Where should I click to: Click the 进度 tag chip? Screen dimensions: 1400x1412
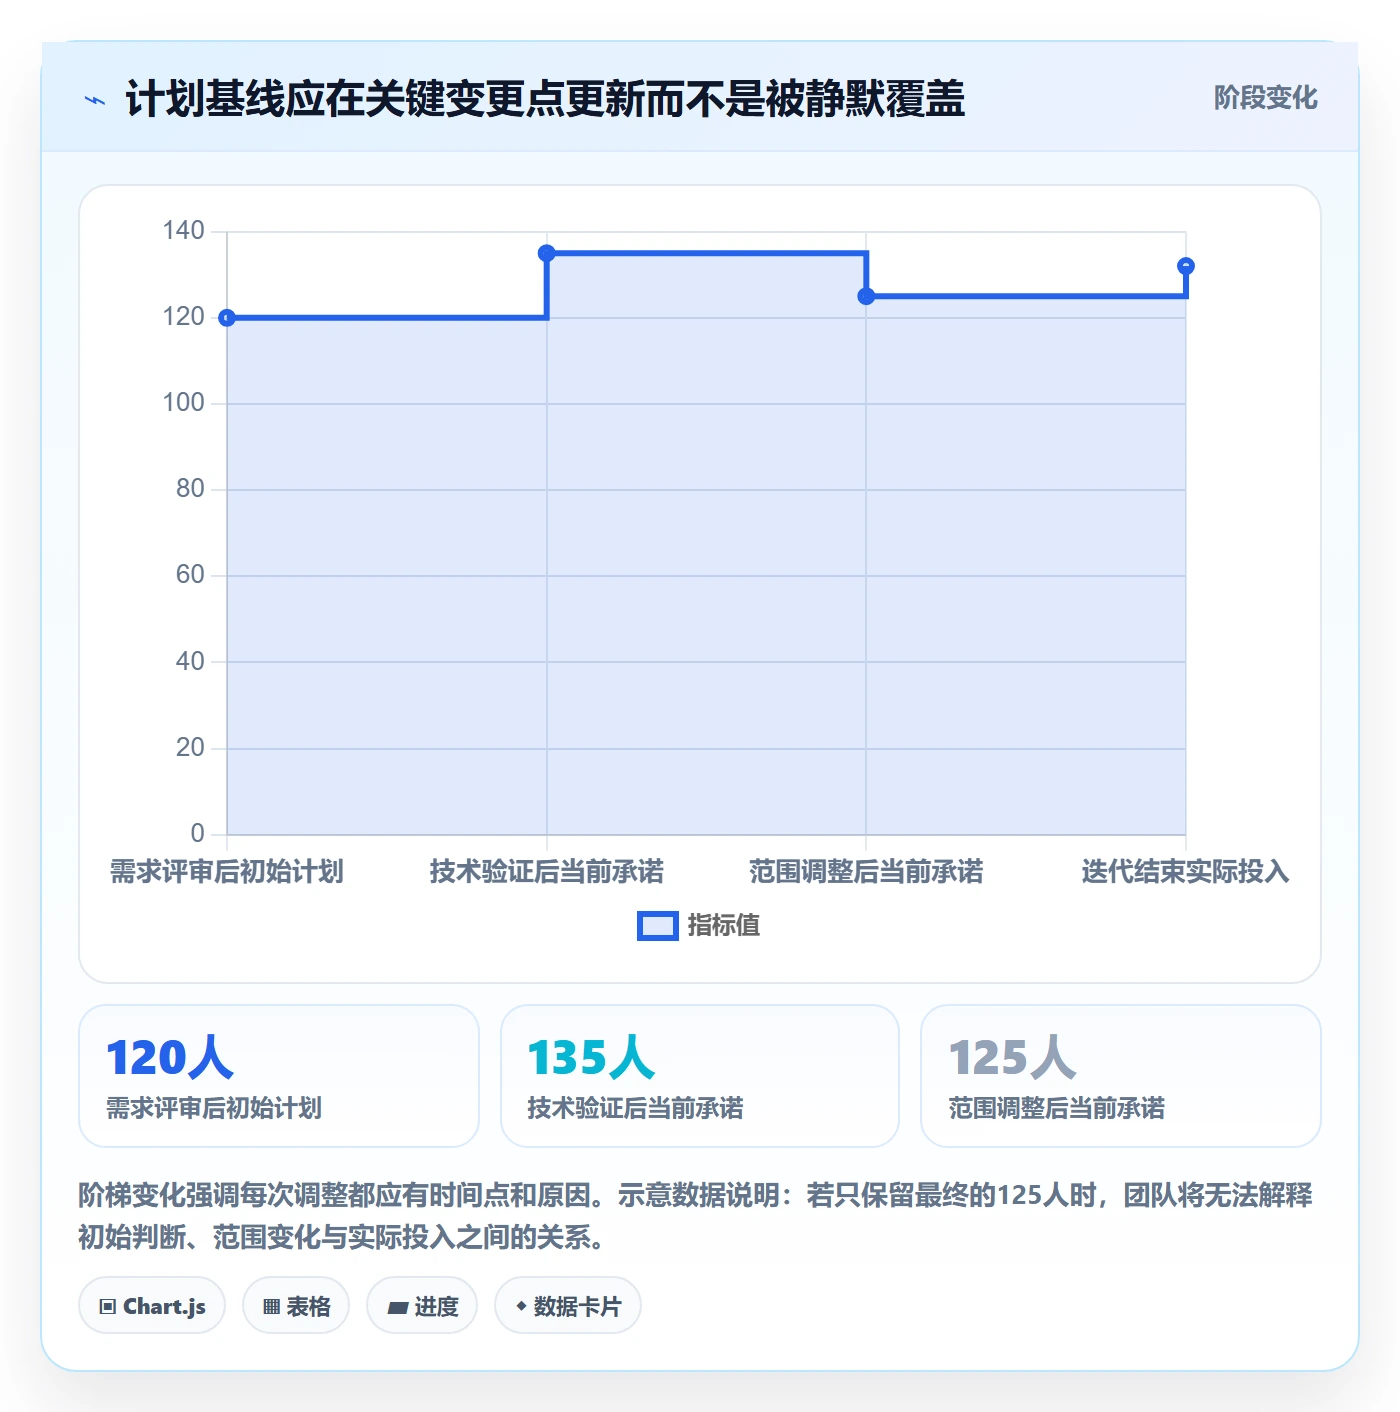422,1305
